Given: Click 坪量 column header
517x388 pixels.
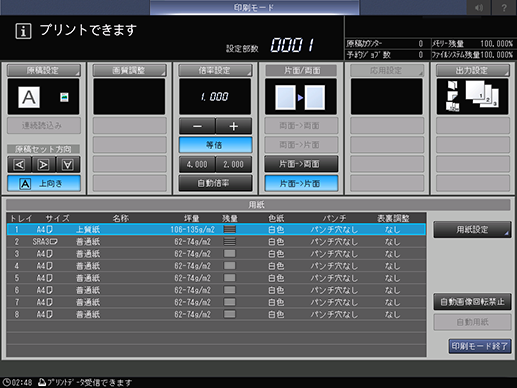Looking at the screenshot, I should [192, 218].
